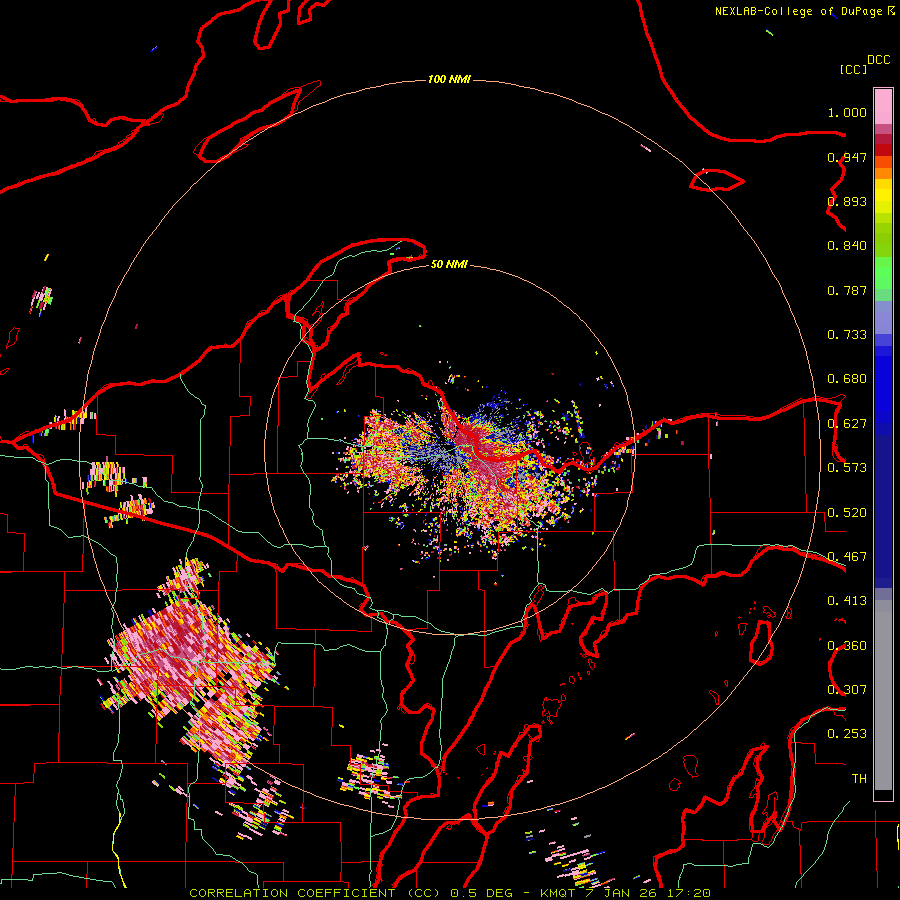Click the [CC] legend unit label

[x=853, y=69]
